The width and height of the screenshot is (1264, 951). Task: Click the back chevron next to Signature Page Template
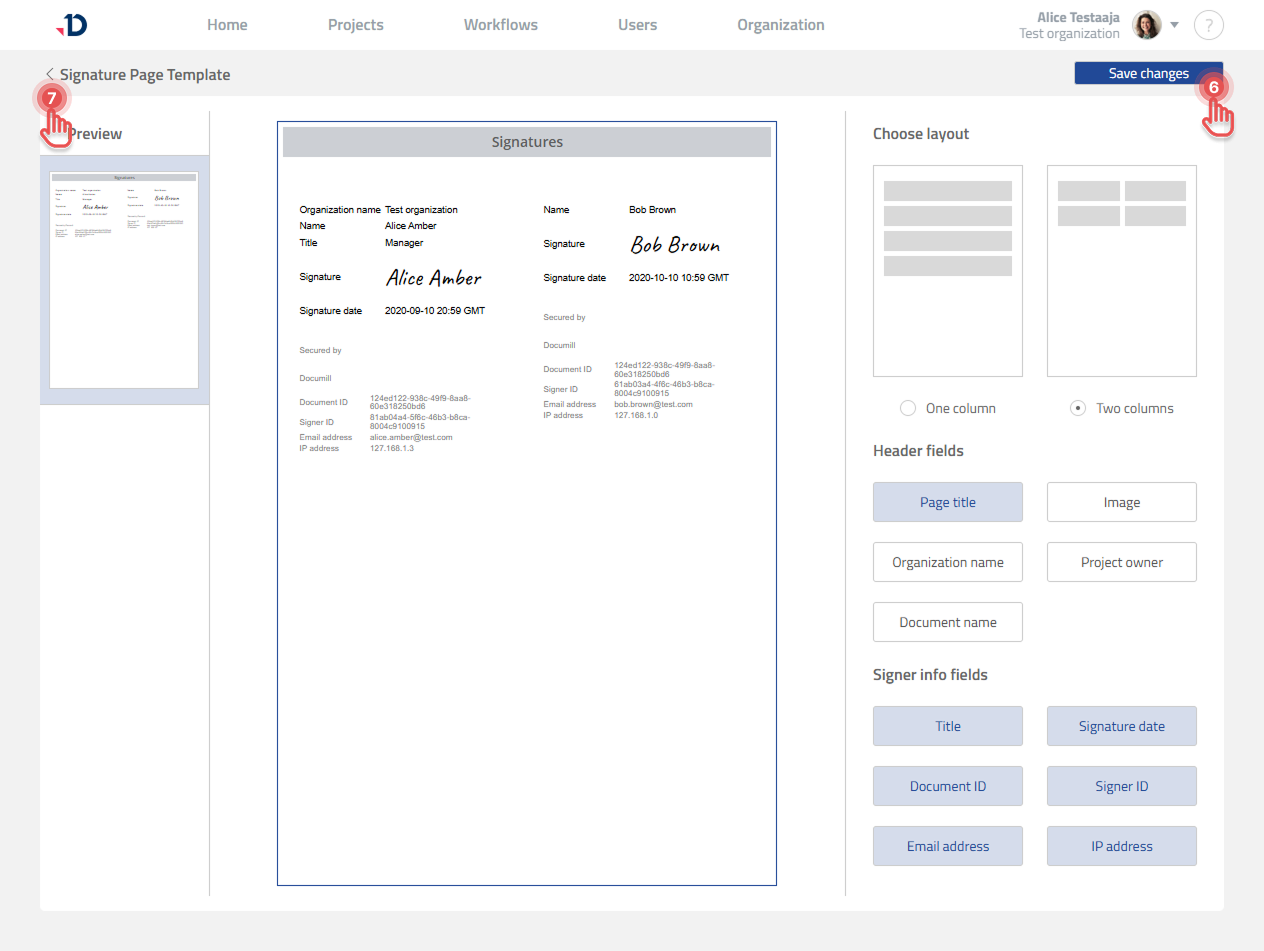[x=49, y=74]
